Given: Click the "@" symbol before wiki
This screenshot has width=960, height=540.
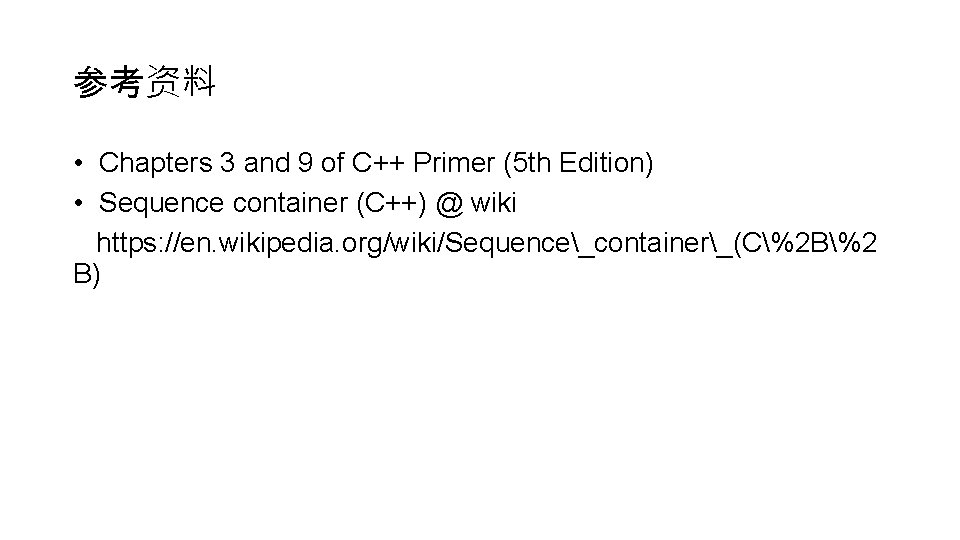Looking at the screenshot, I should (449, 203).
